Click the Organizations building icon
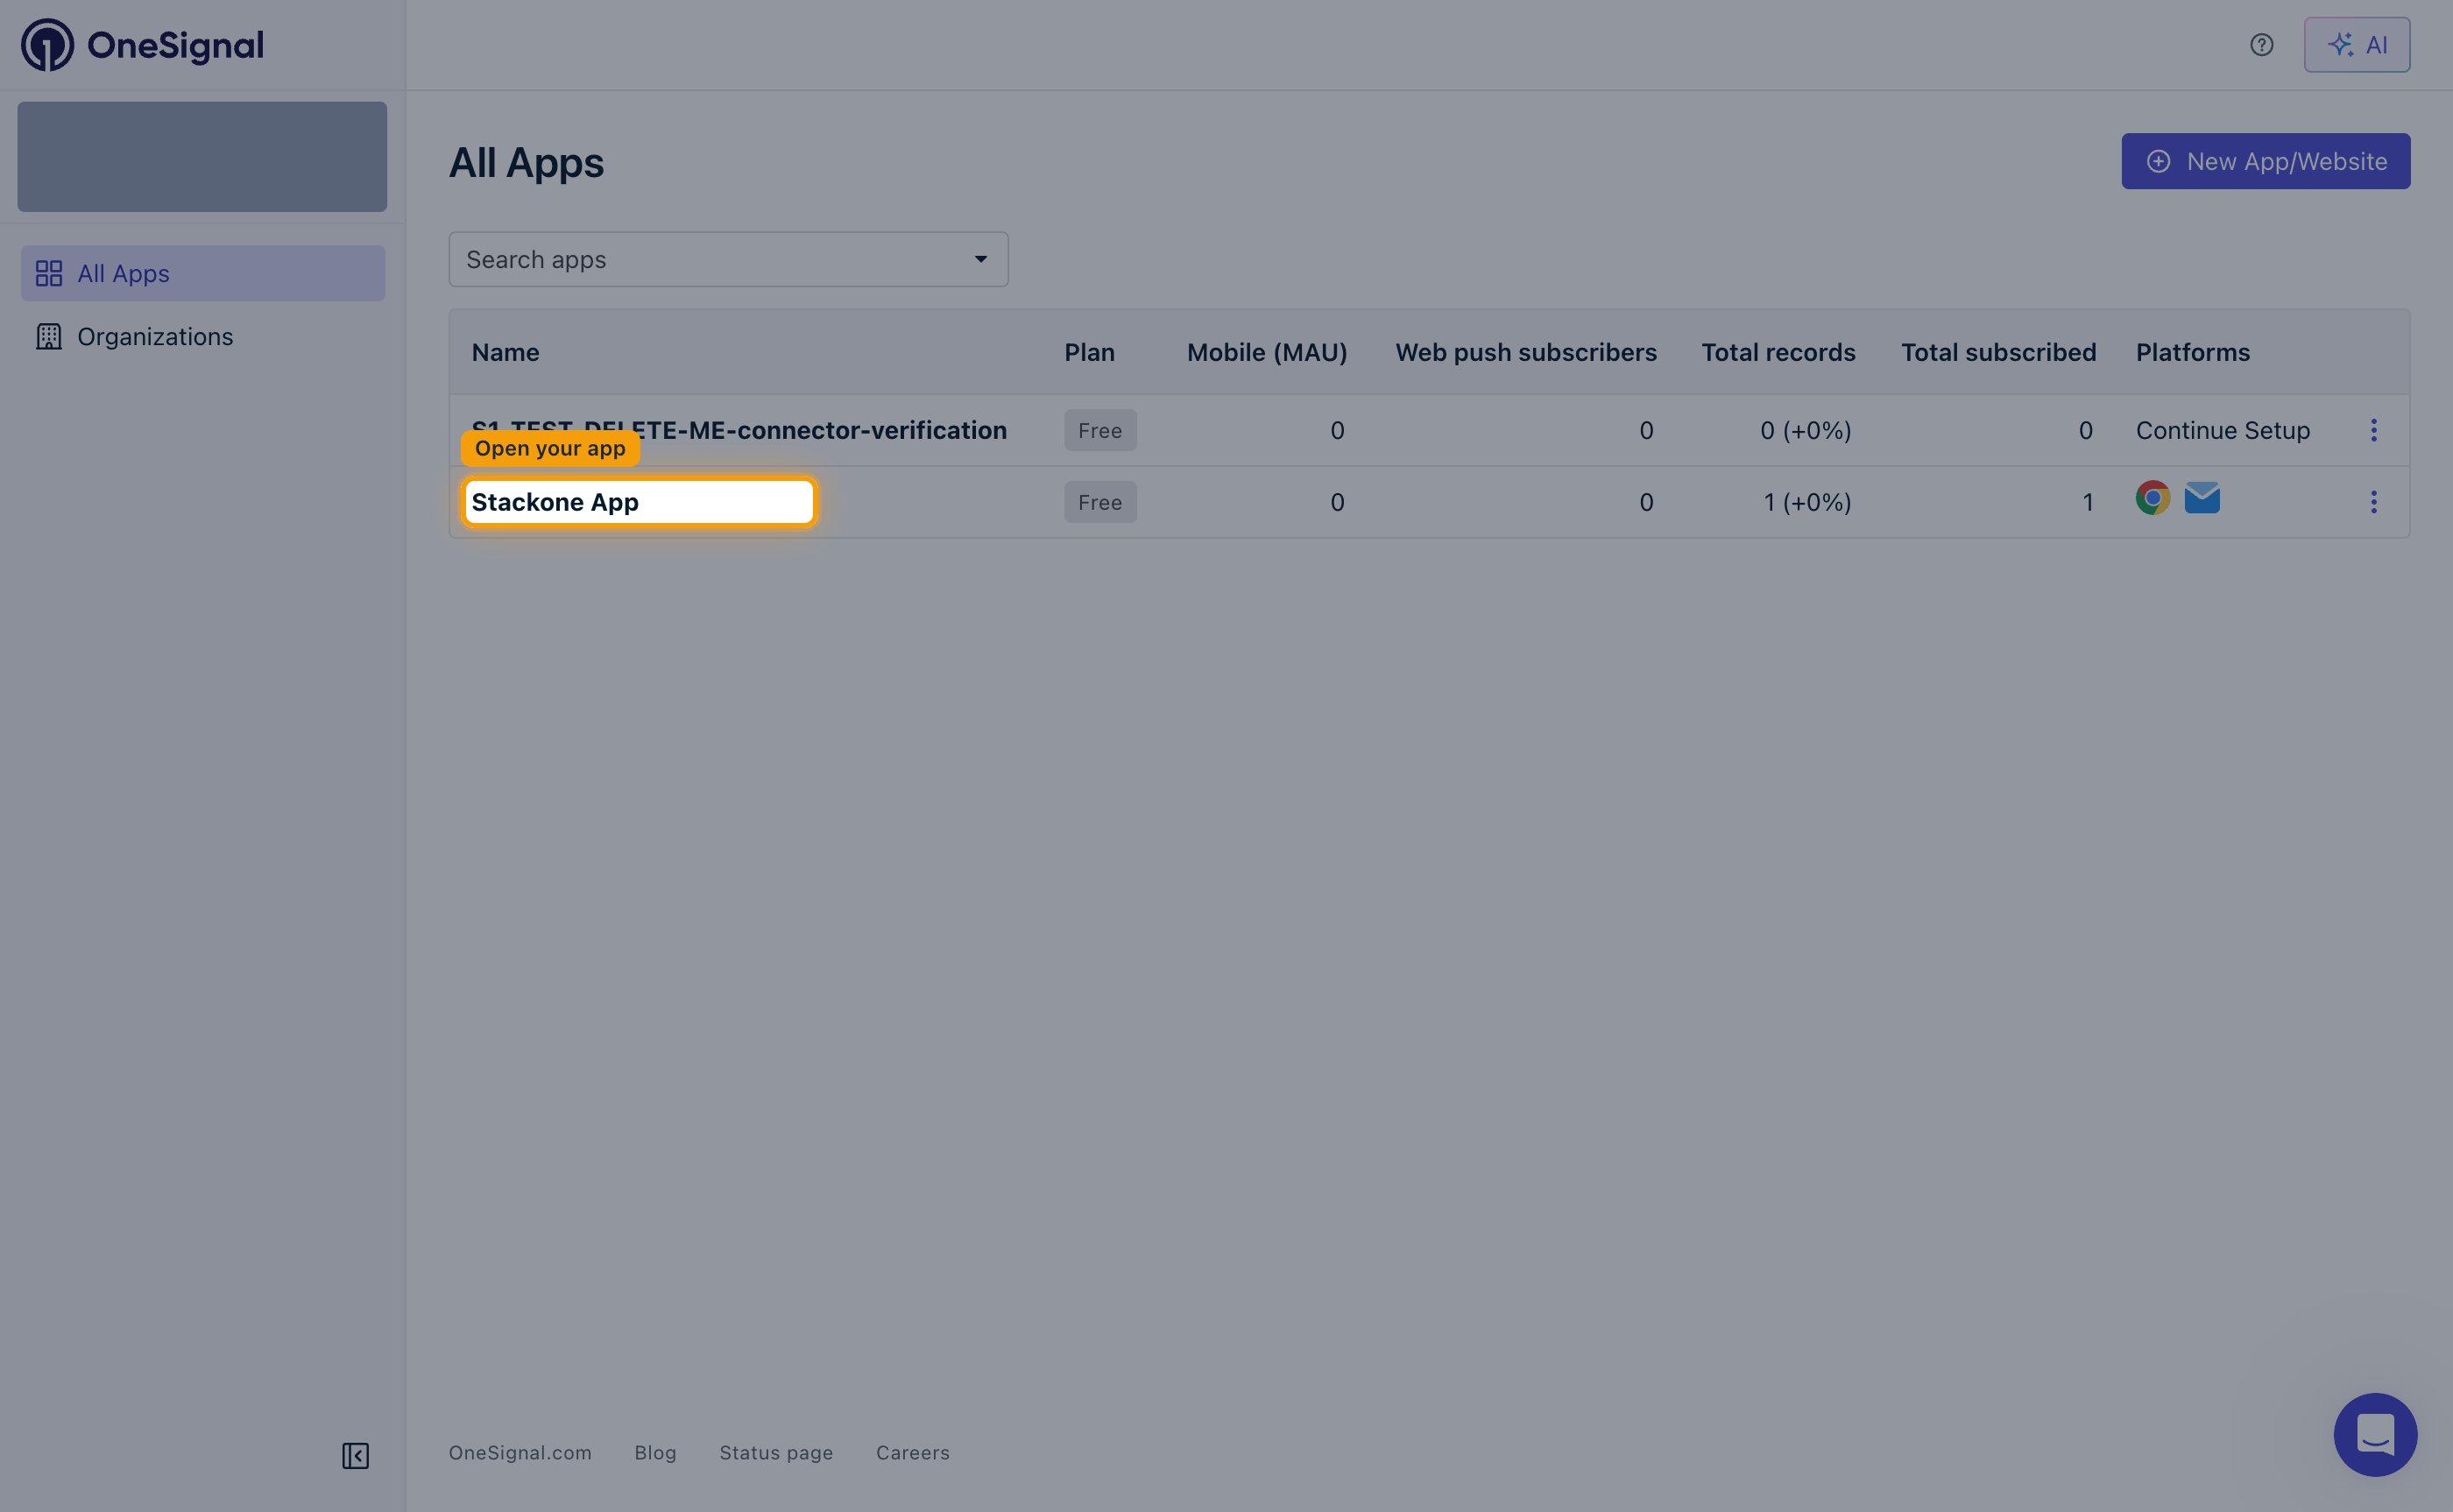 coord(49,337)
